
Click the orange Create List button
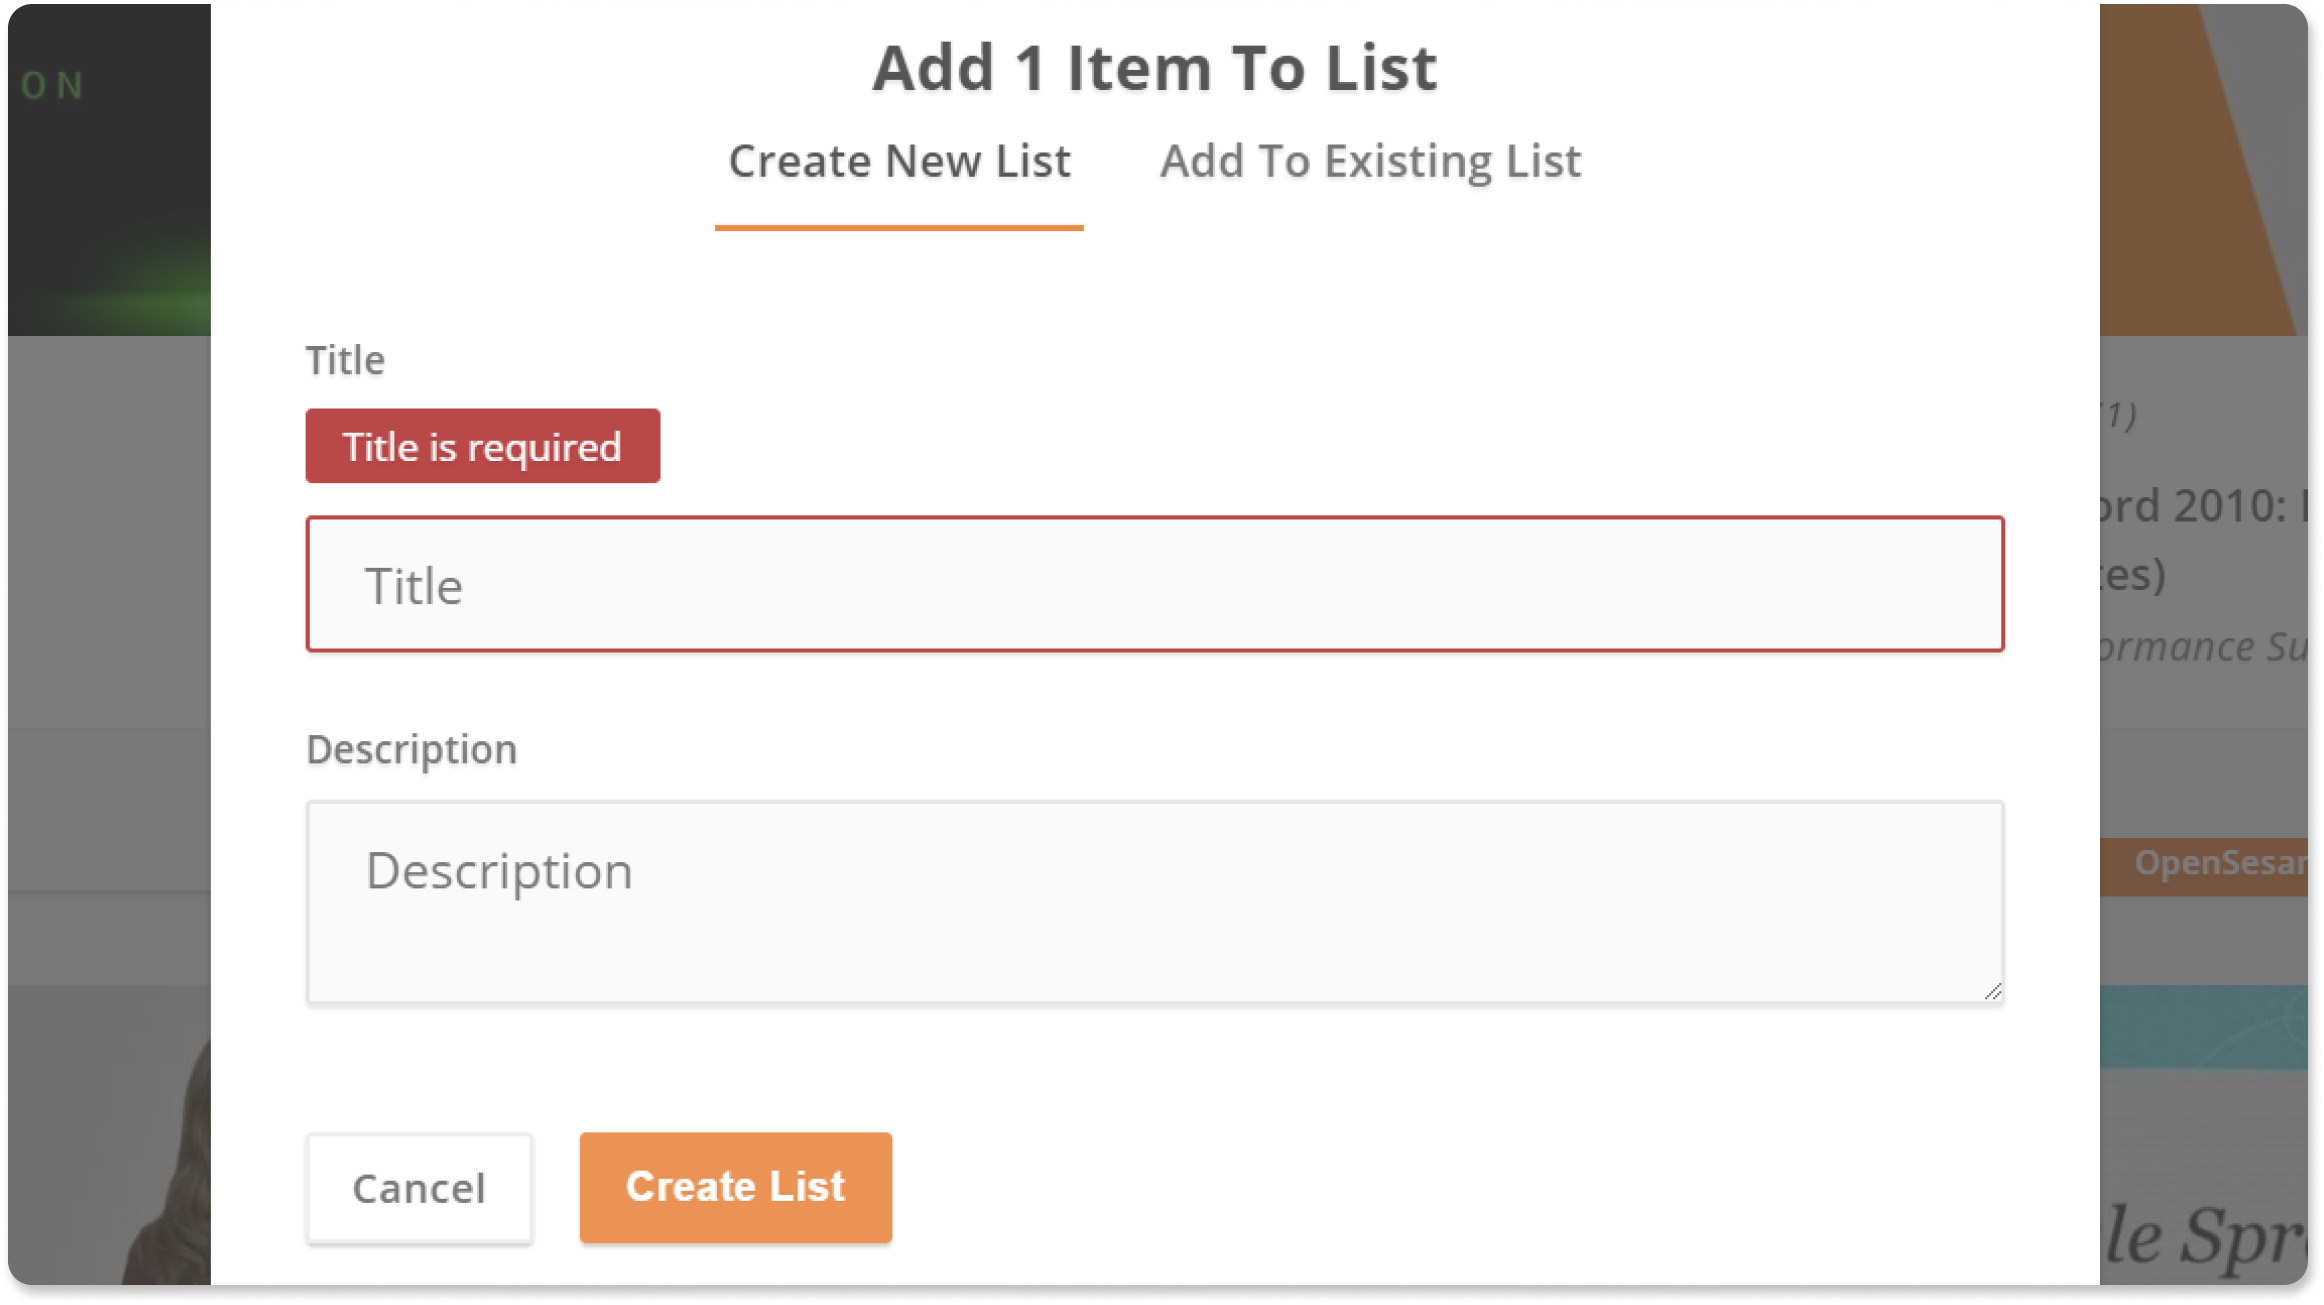coord(736,1188)
